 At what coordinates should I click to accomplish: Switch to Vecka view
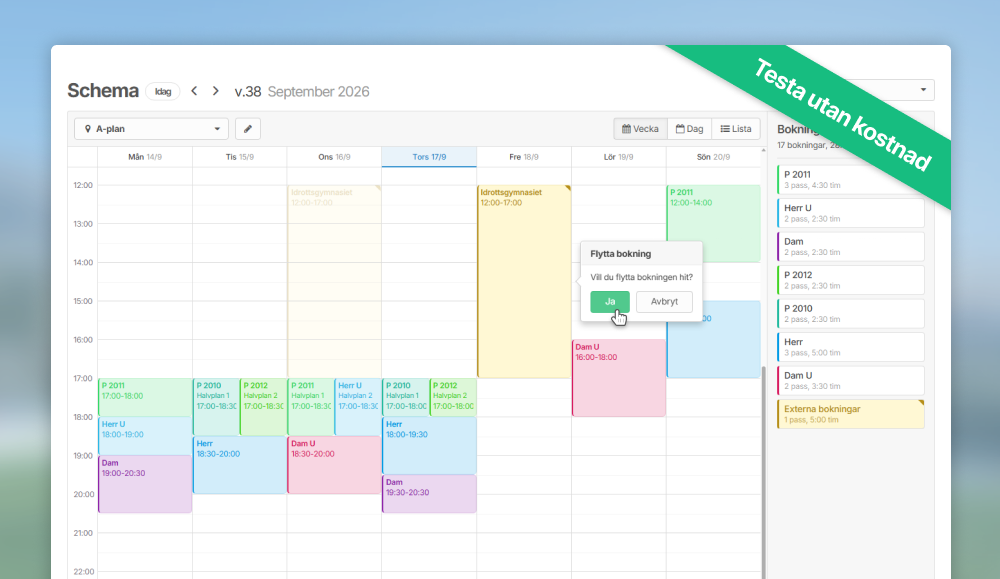click(x=640, y=129)
